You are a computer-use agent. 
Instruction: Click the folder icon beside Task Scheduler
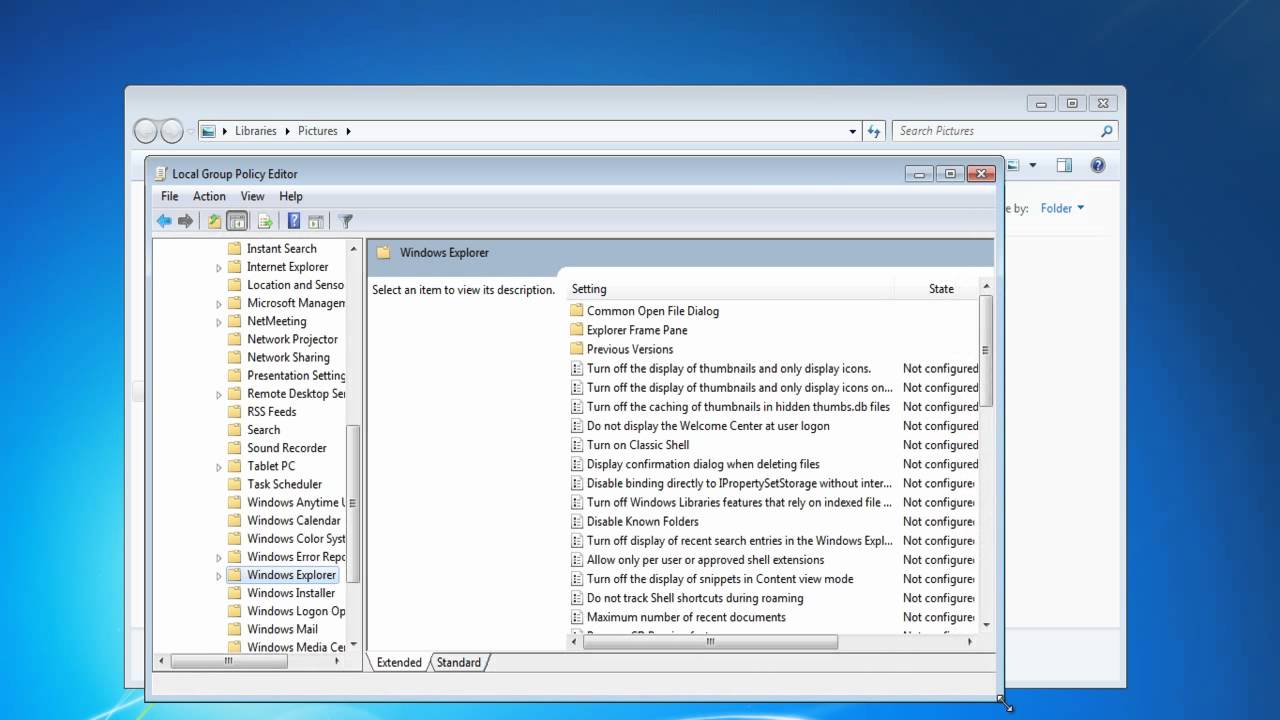point(235,484)
